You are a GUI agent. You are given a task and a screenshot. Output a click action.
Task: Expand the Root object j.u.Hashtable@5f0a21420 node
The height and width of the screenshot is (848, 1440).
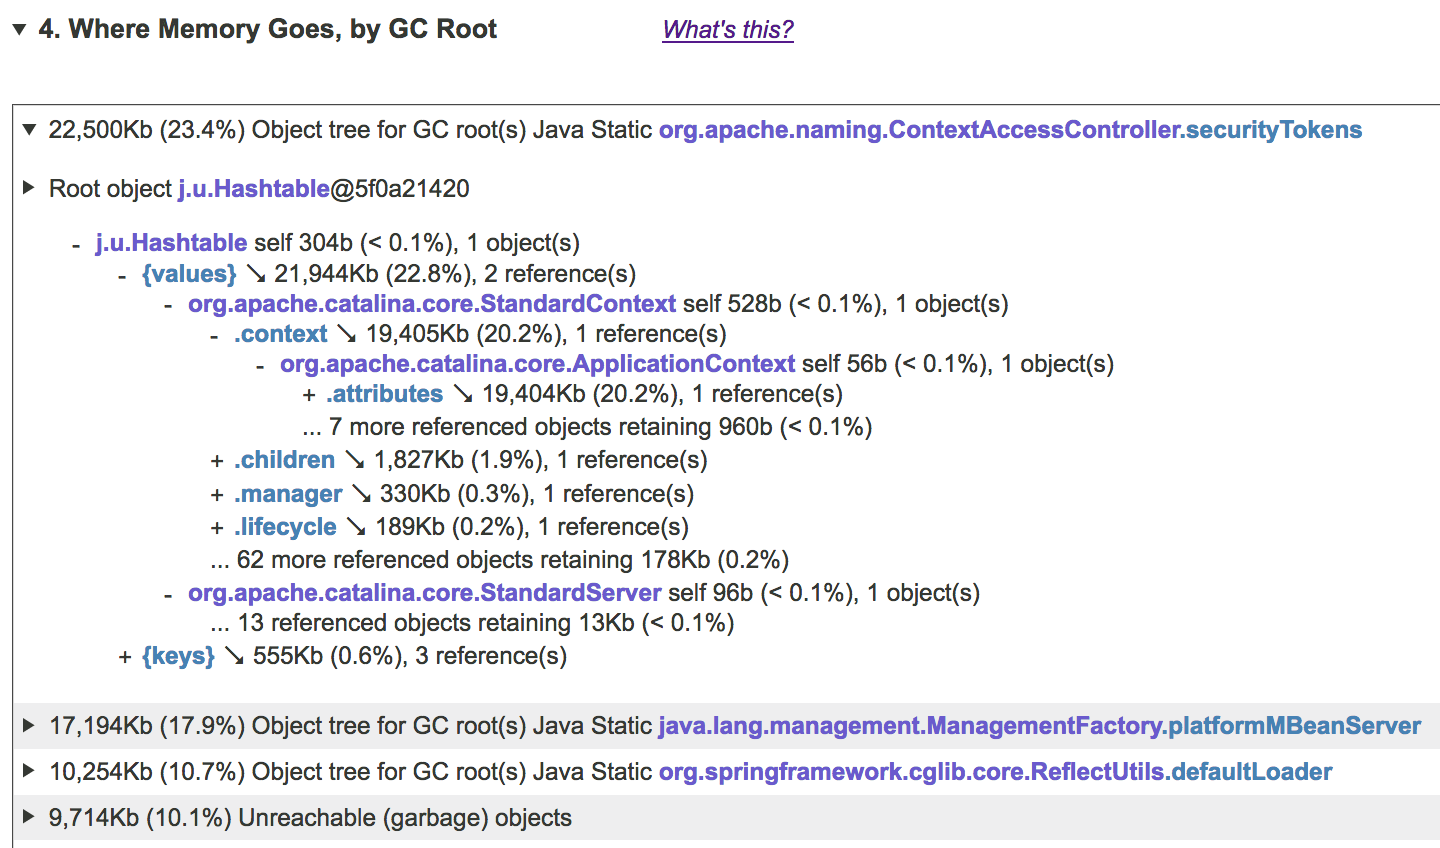point(28,188)
